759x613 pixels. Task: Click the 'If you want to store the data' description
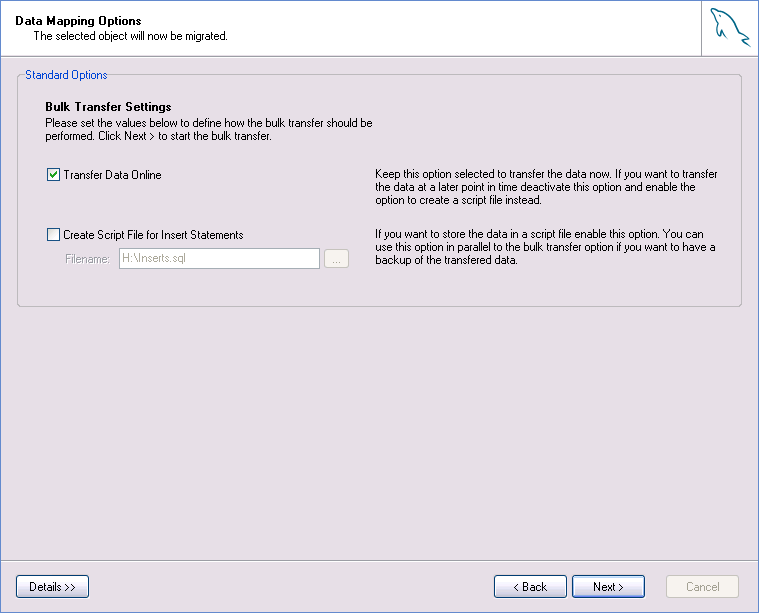(x=545, y=247)
